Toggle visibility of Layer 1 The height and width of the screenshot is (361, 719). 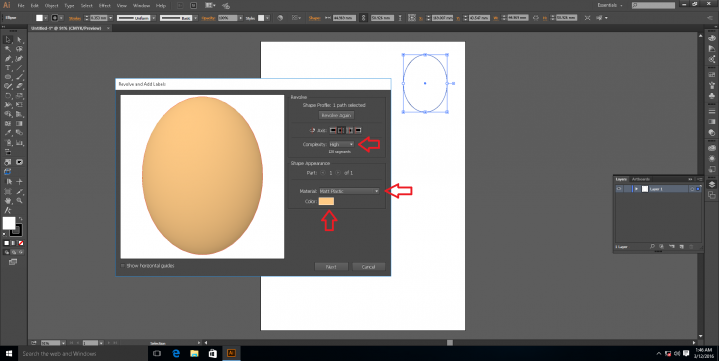(x=619, y=189)
